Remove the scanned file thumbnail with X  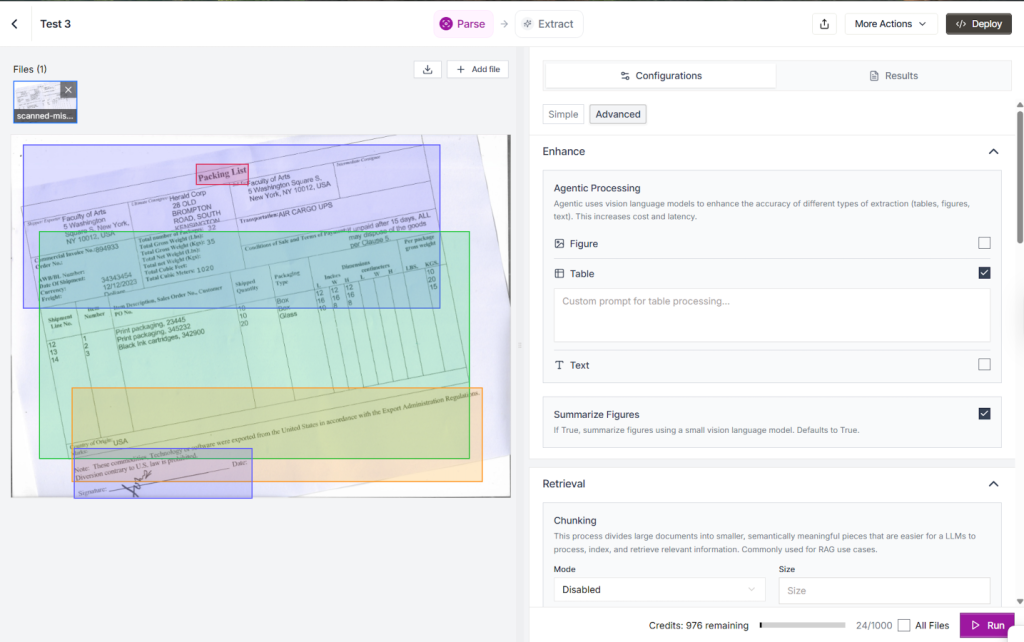(68, 90)
